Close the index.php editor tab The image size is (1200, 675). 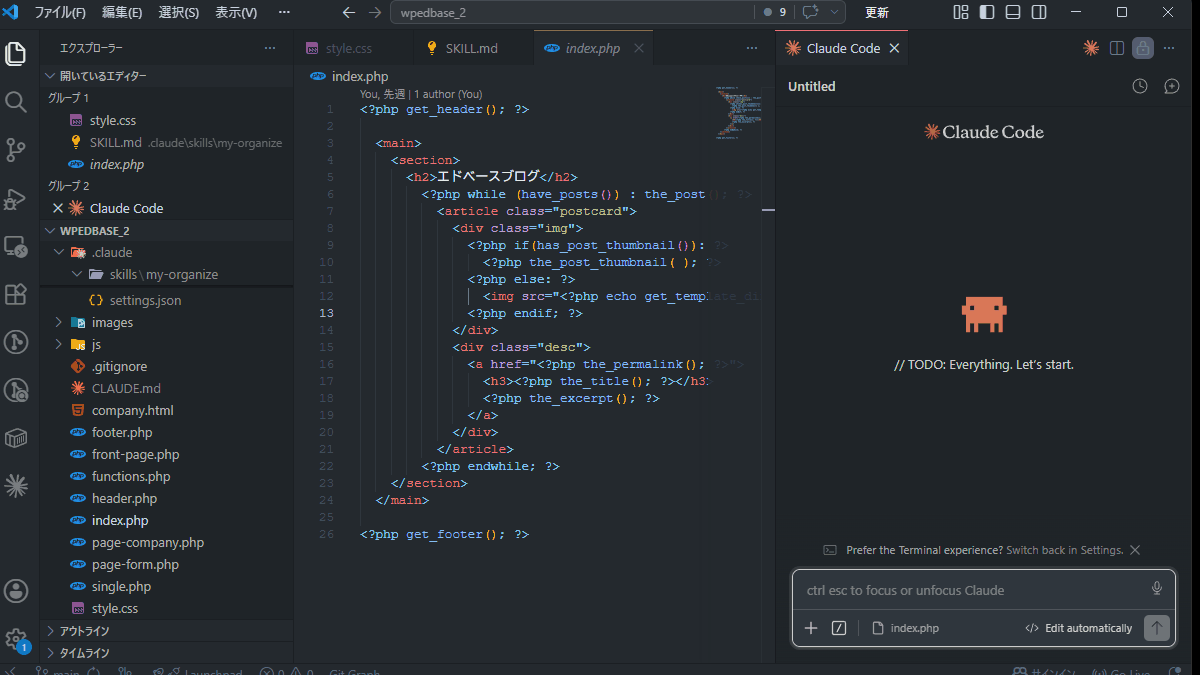(x=639, y=48)
